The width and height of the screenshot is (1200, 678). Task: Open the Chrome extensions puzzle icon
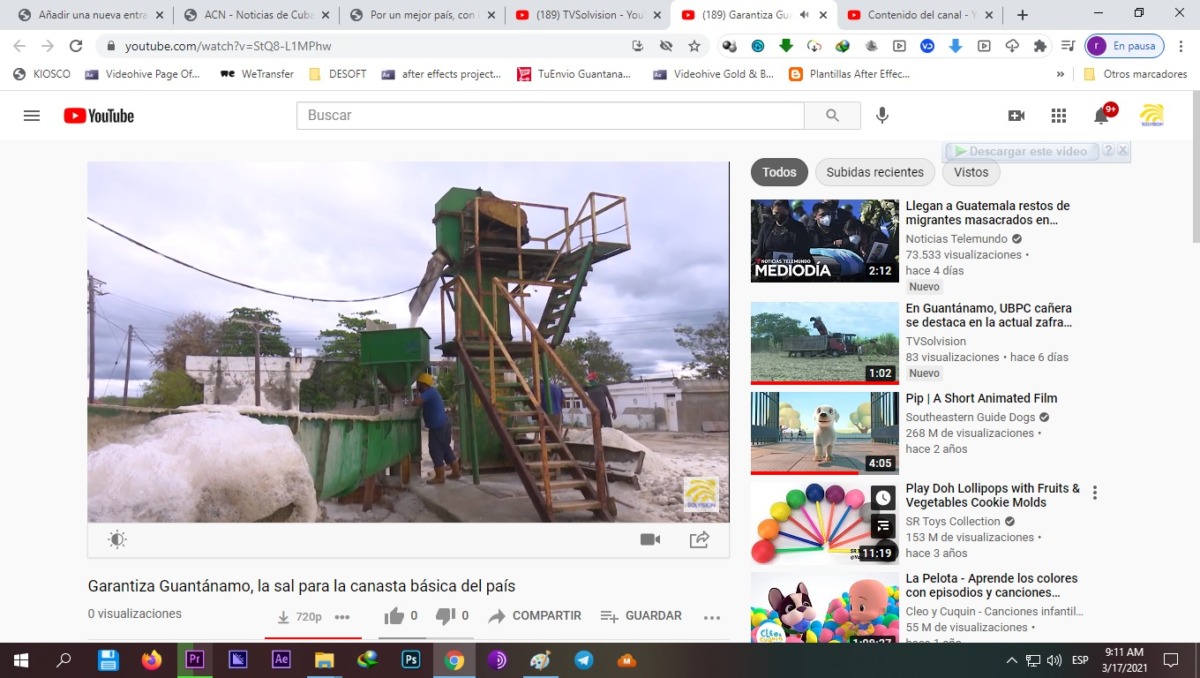coord(1040,46)
